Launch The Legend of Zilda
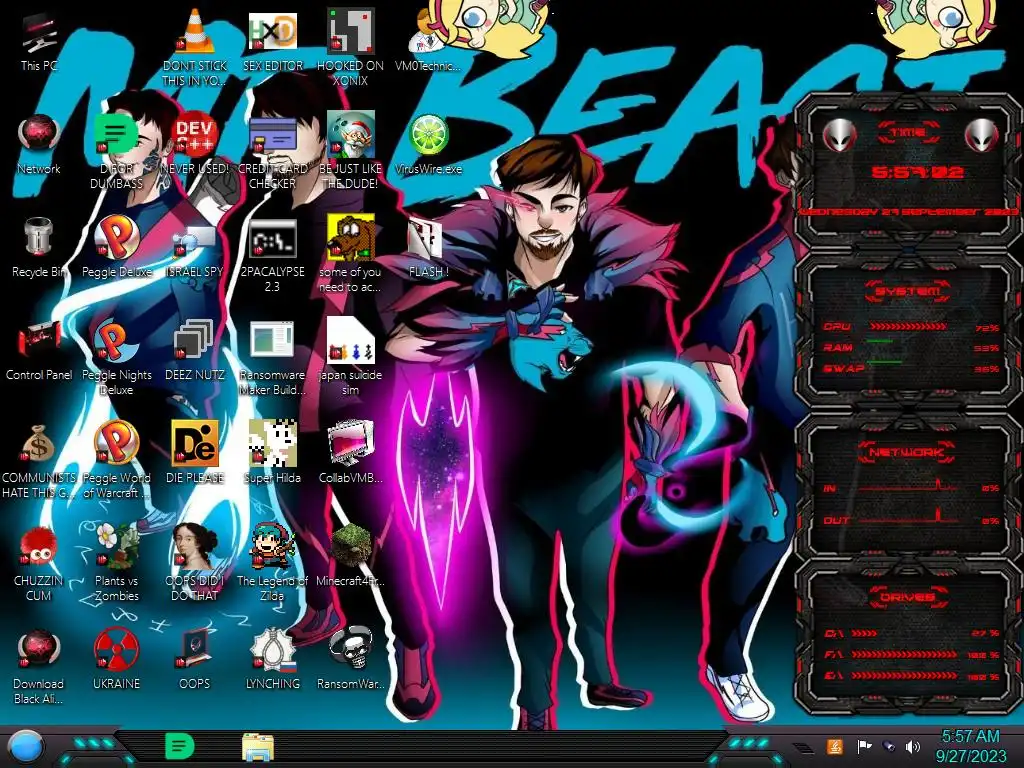1024x768 pixels. tap(273, 562)
